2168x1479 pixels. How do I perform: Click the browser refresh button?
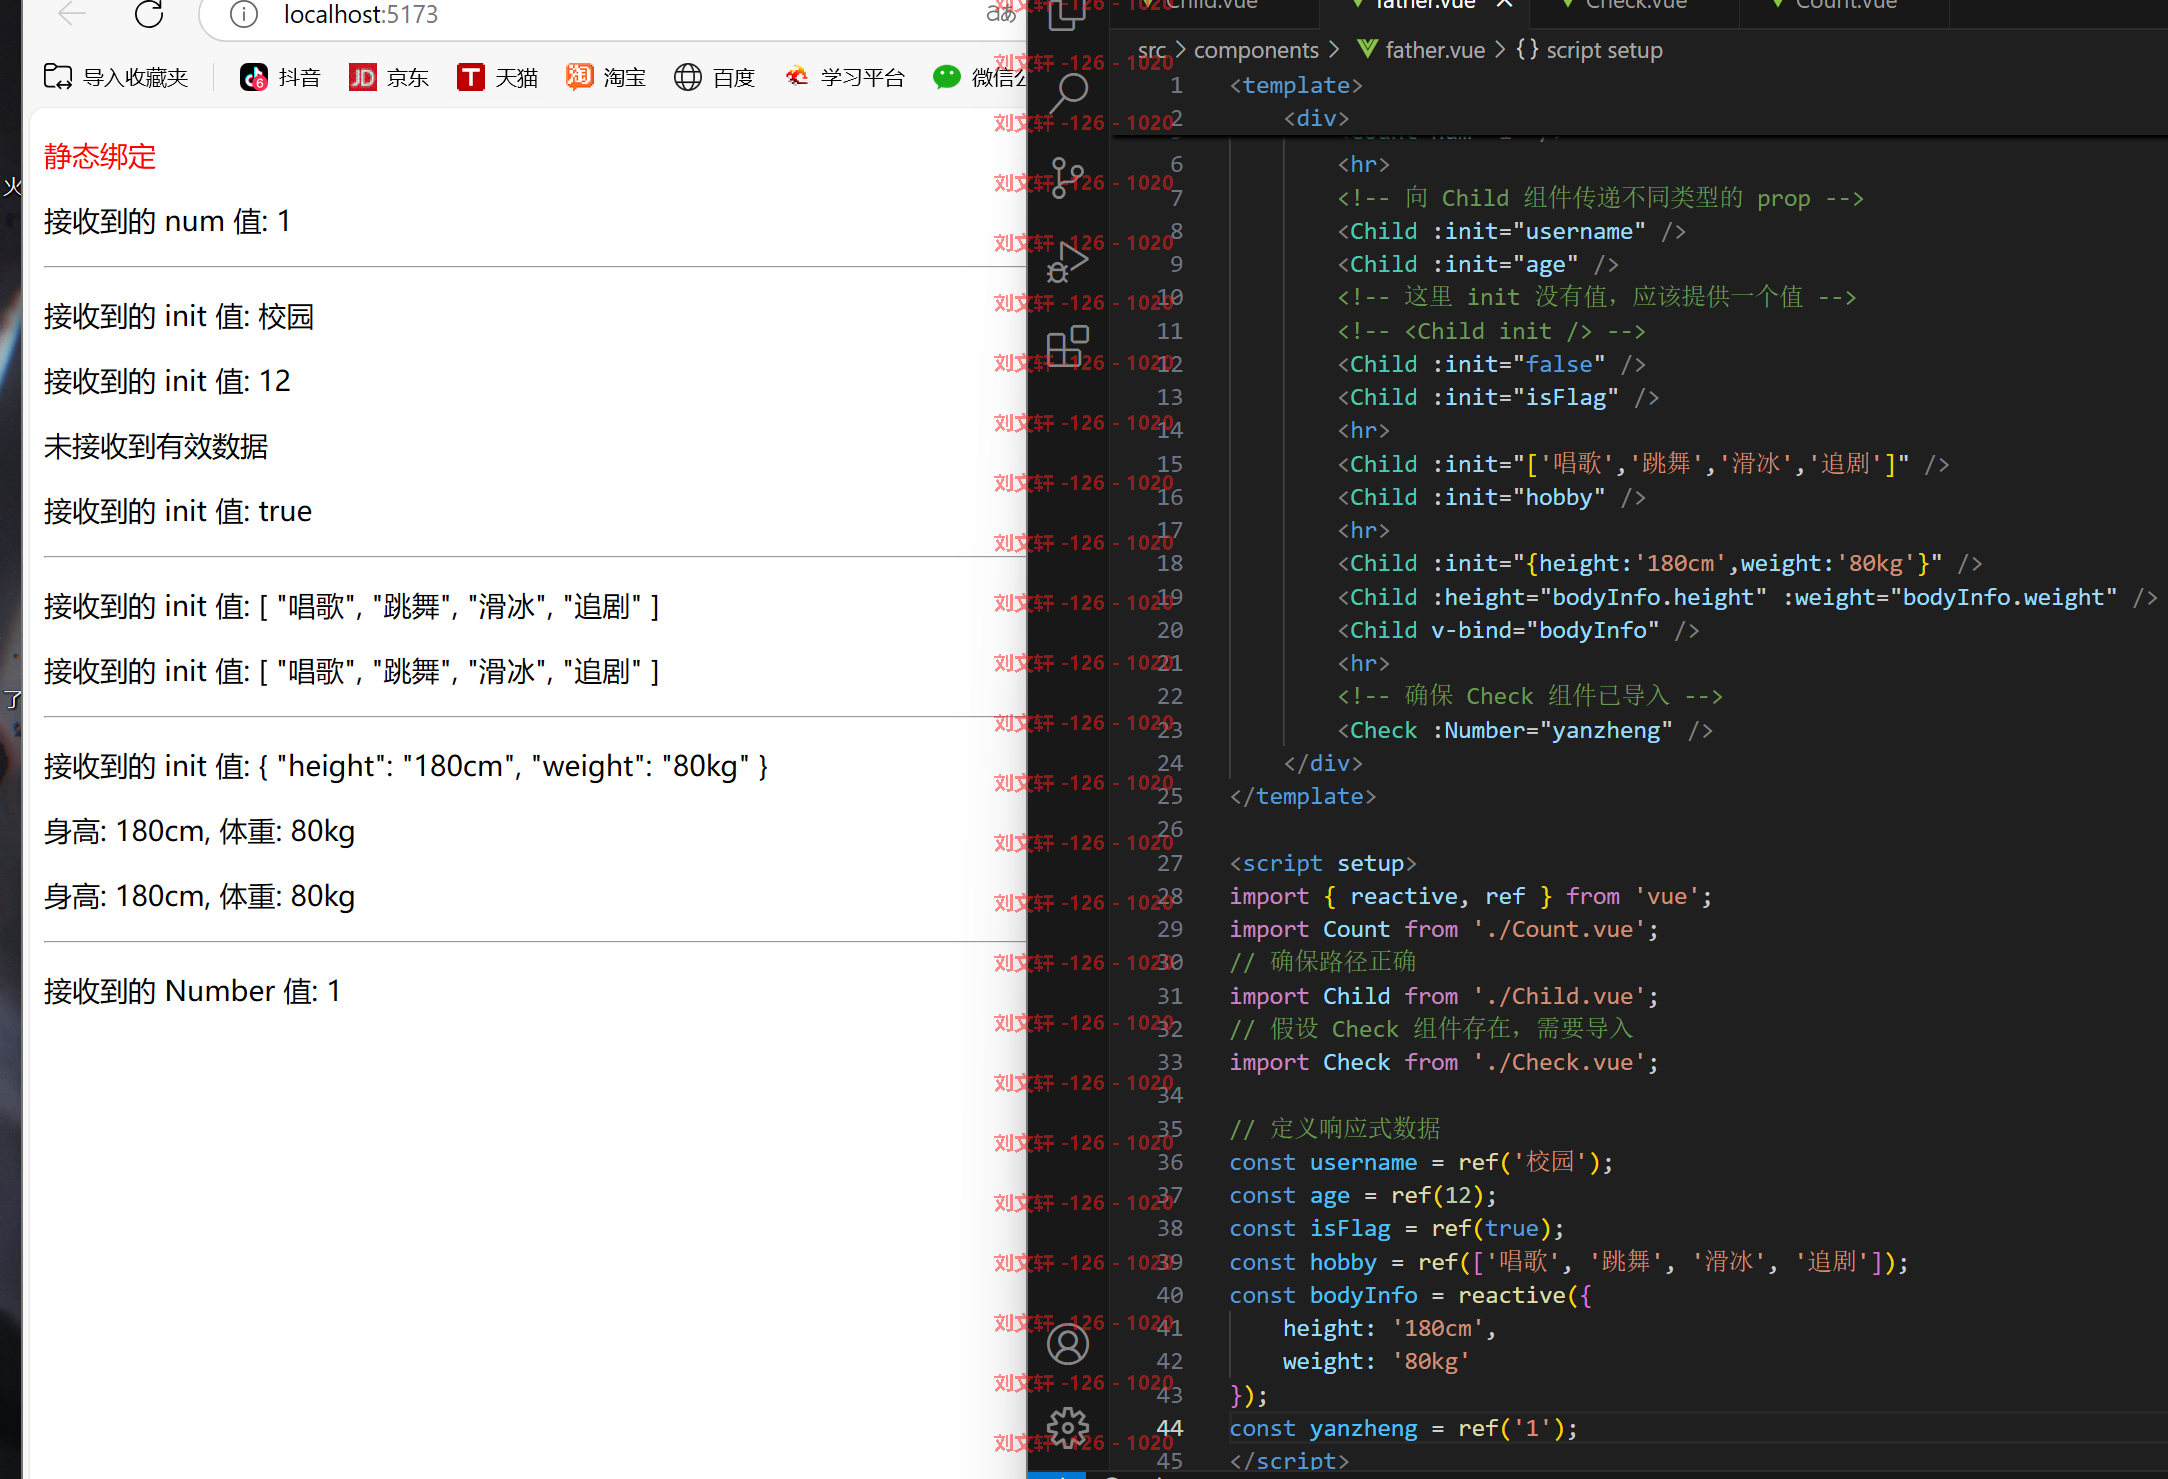[x=149, y=14]
